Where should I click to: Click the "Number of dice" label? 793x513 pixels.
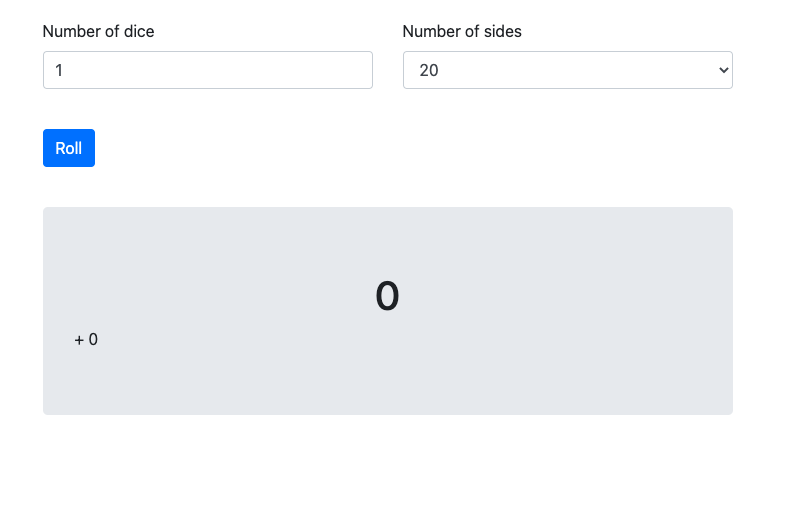98,31
